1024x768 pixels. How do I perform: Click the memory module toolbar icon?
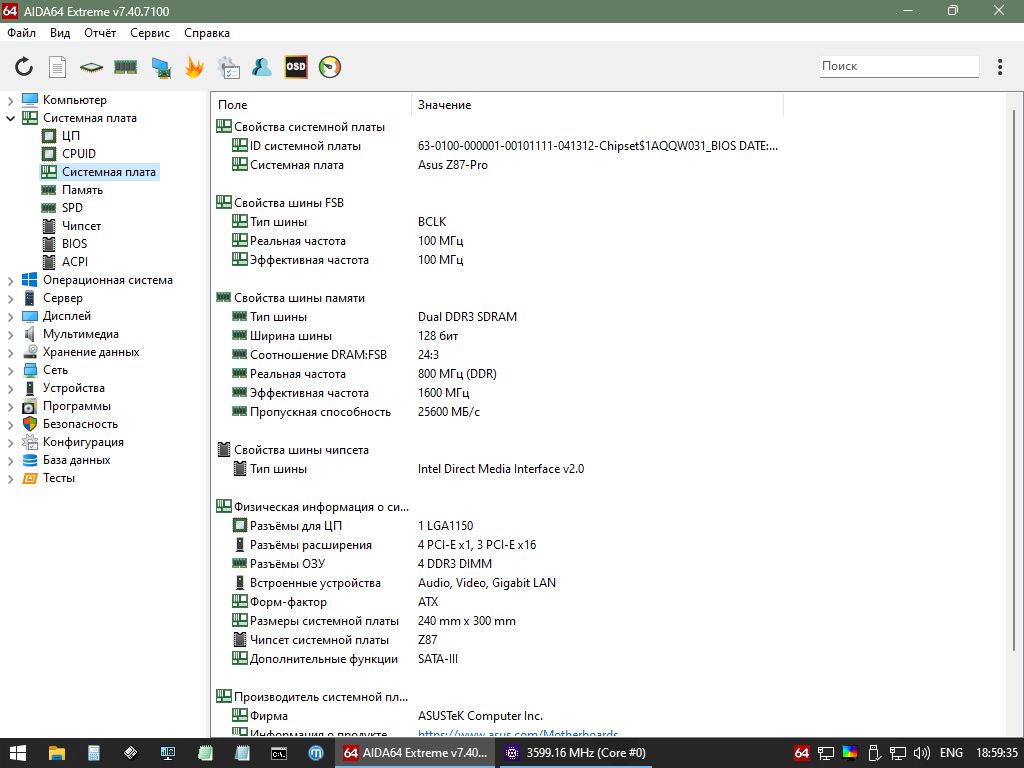125,67
